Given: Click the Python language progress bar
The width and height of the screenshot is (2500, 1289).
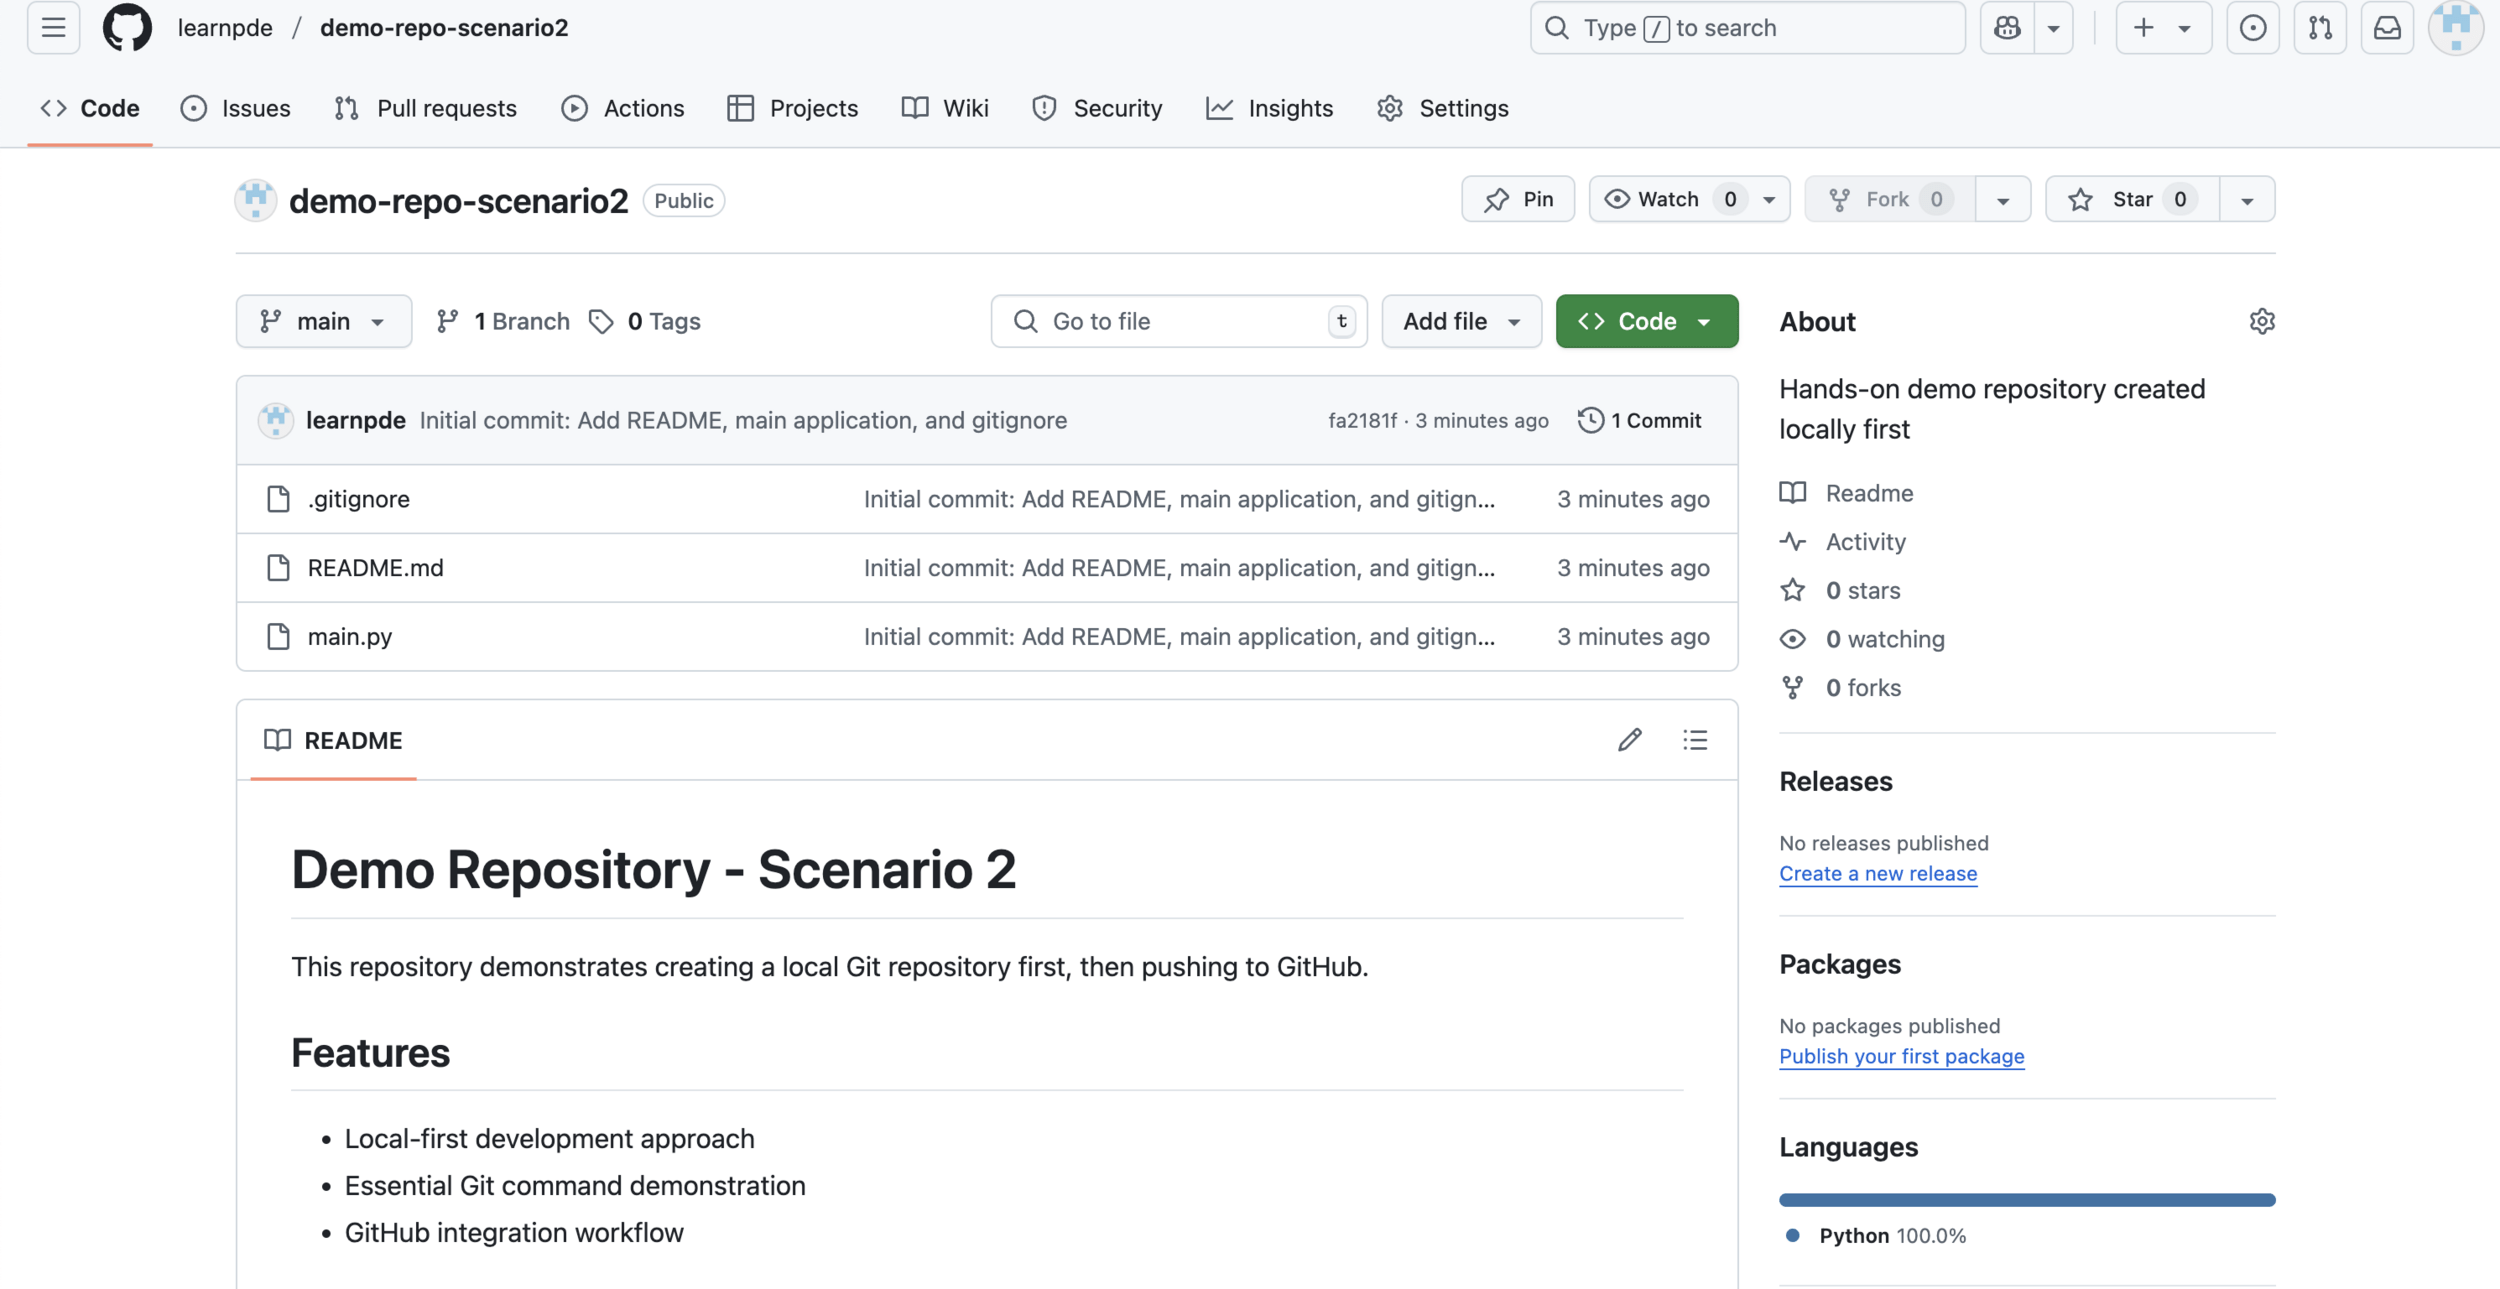Looking at the screenshot, I should coord(2026,1199).
